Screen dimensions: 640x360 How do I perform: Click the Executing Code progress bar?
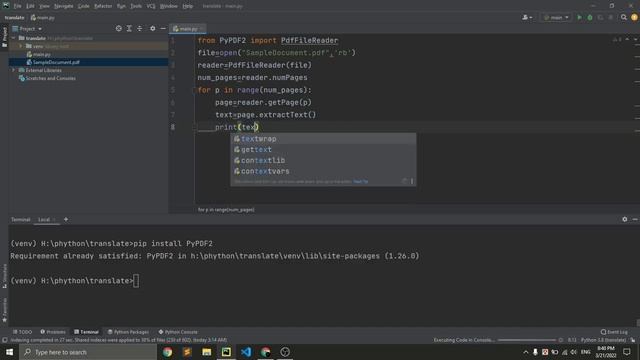527,340
